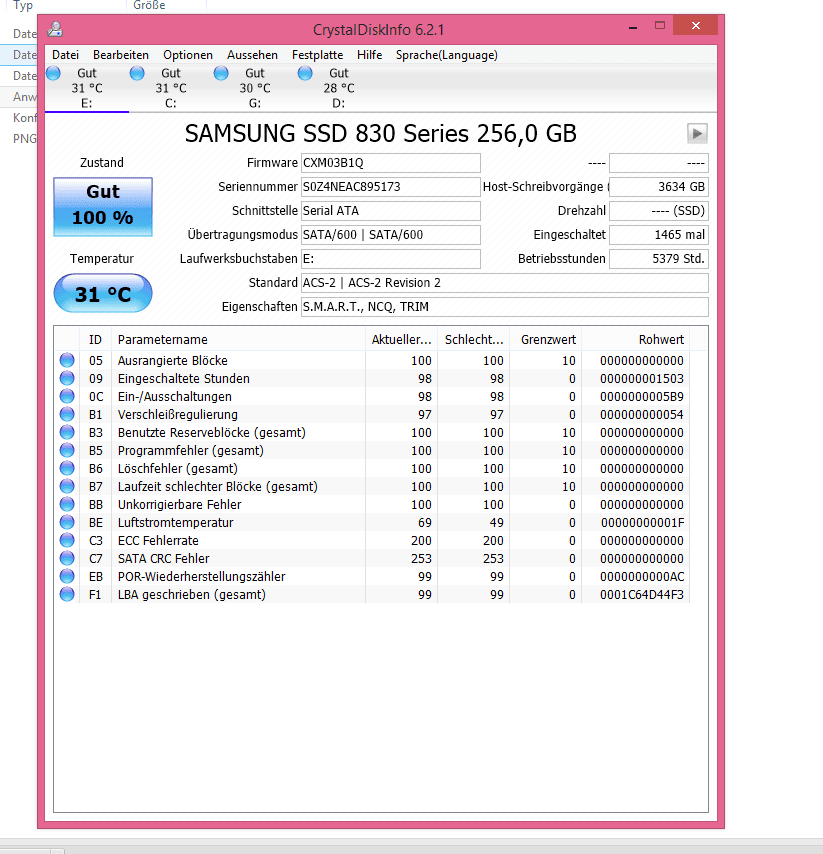Click status icon for SATA CRC Fehler
823x854 pixels.
(x=67, y=558)
